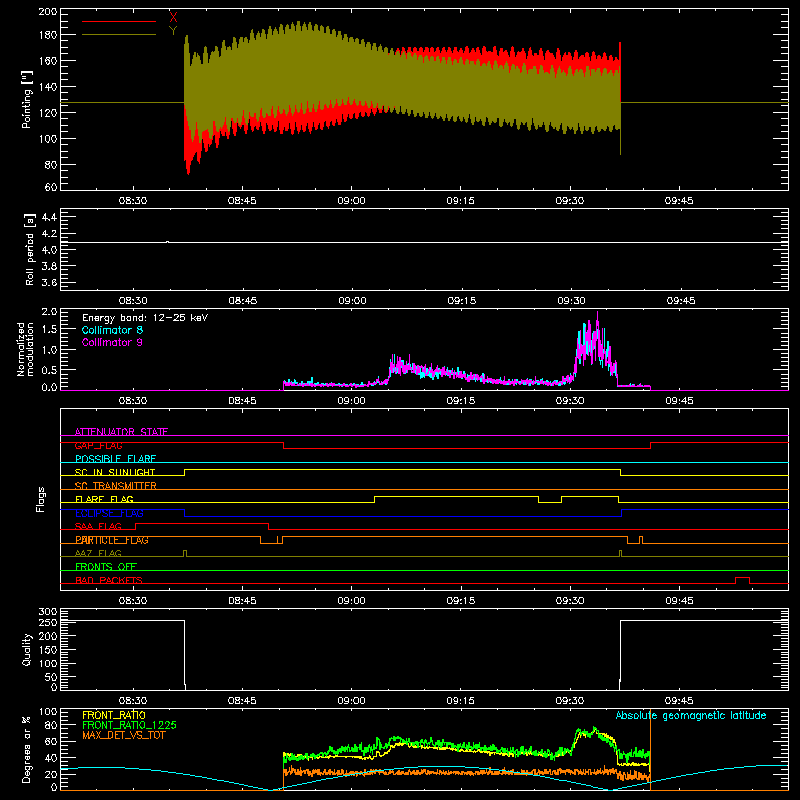This screenshot has width=800, height=800.
Task: Select the magenta 'Collimator 9' legend label
Action: coord(112,342)
